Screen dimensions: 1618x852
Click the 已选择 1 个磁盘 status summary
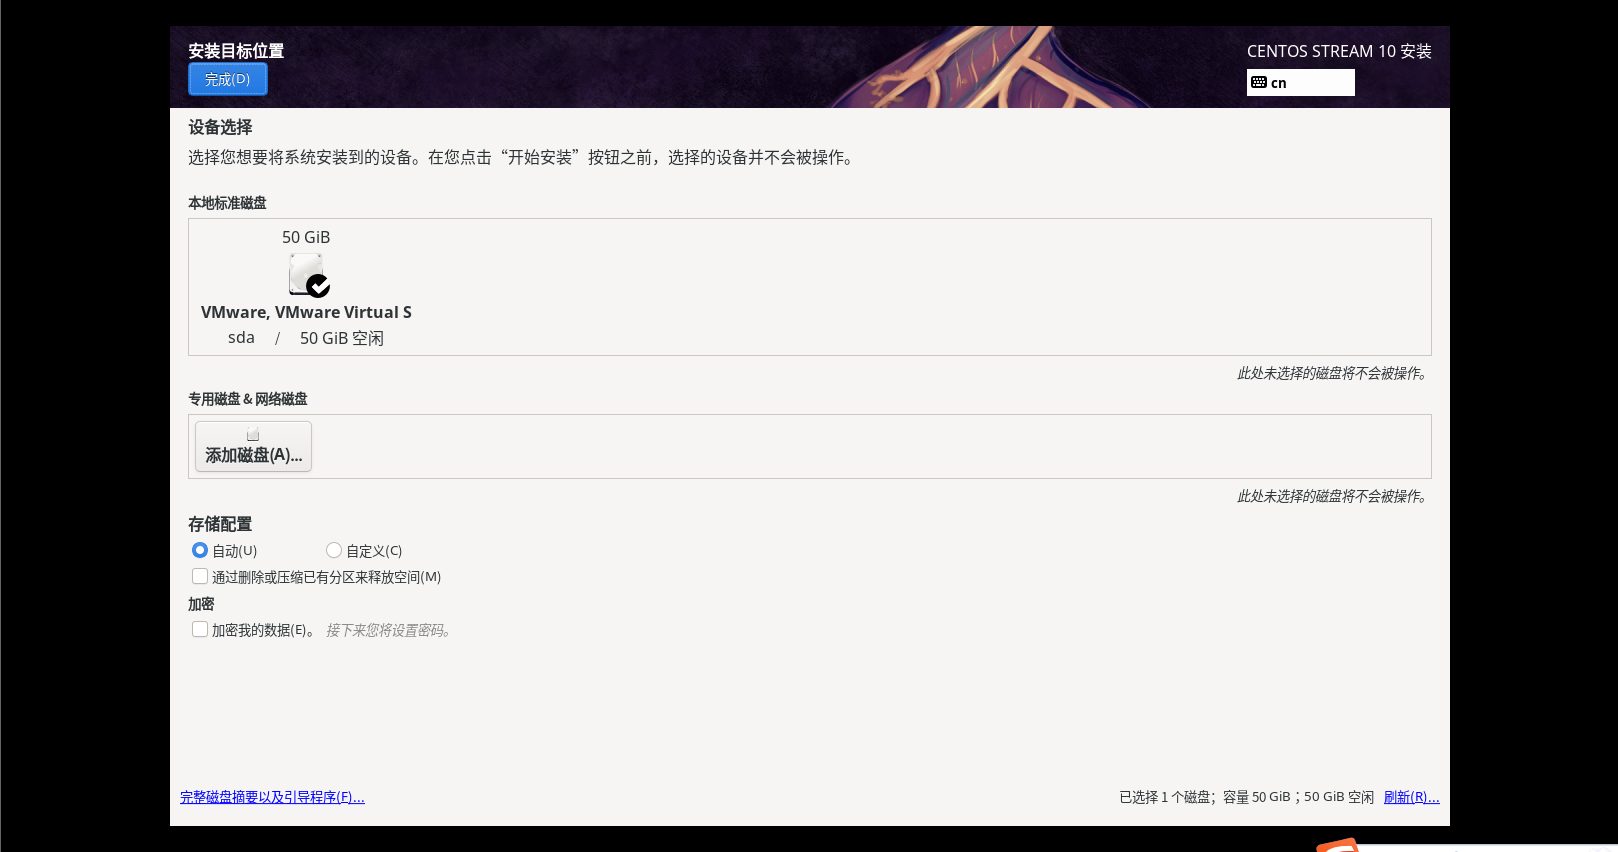[x=1163, y=797]
